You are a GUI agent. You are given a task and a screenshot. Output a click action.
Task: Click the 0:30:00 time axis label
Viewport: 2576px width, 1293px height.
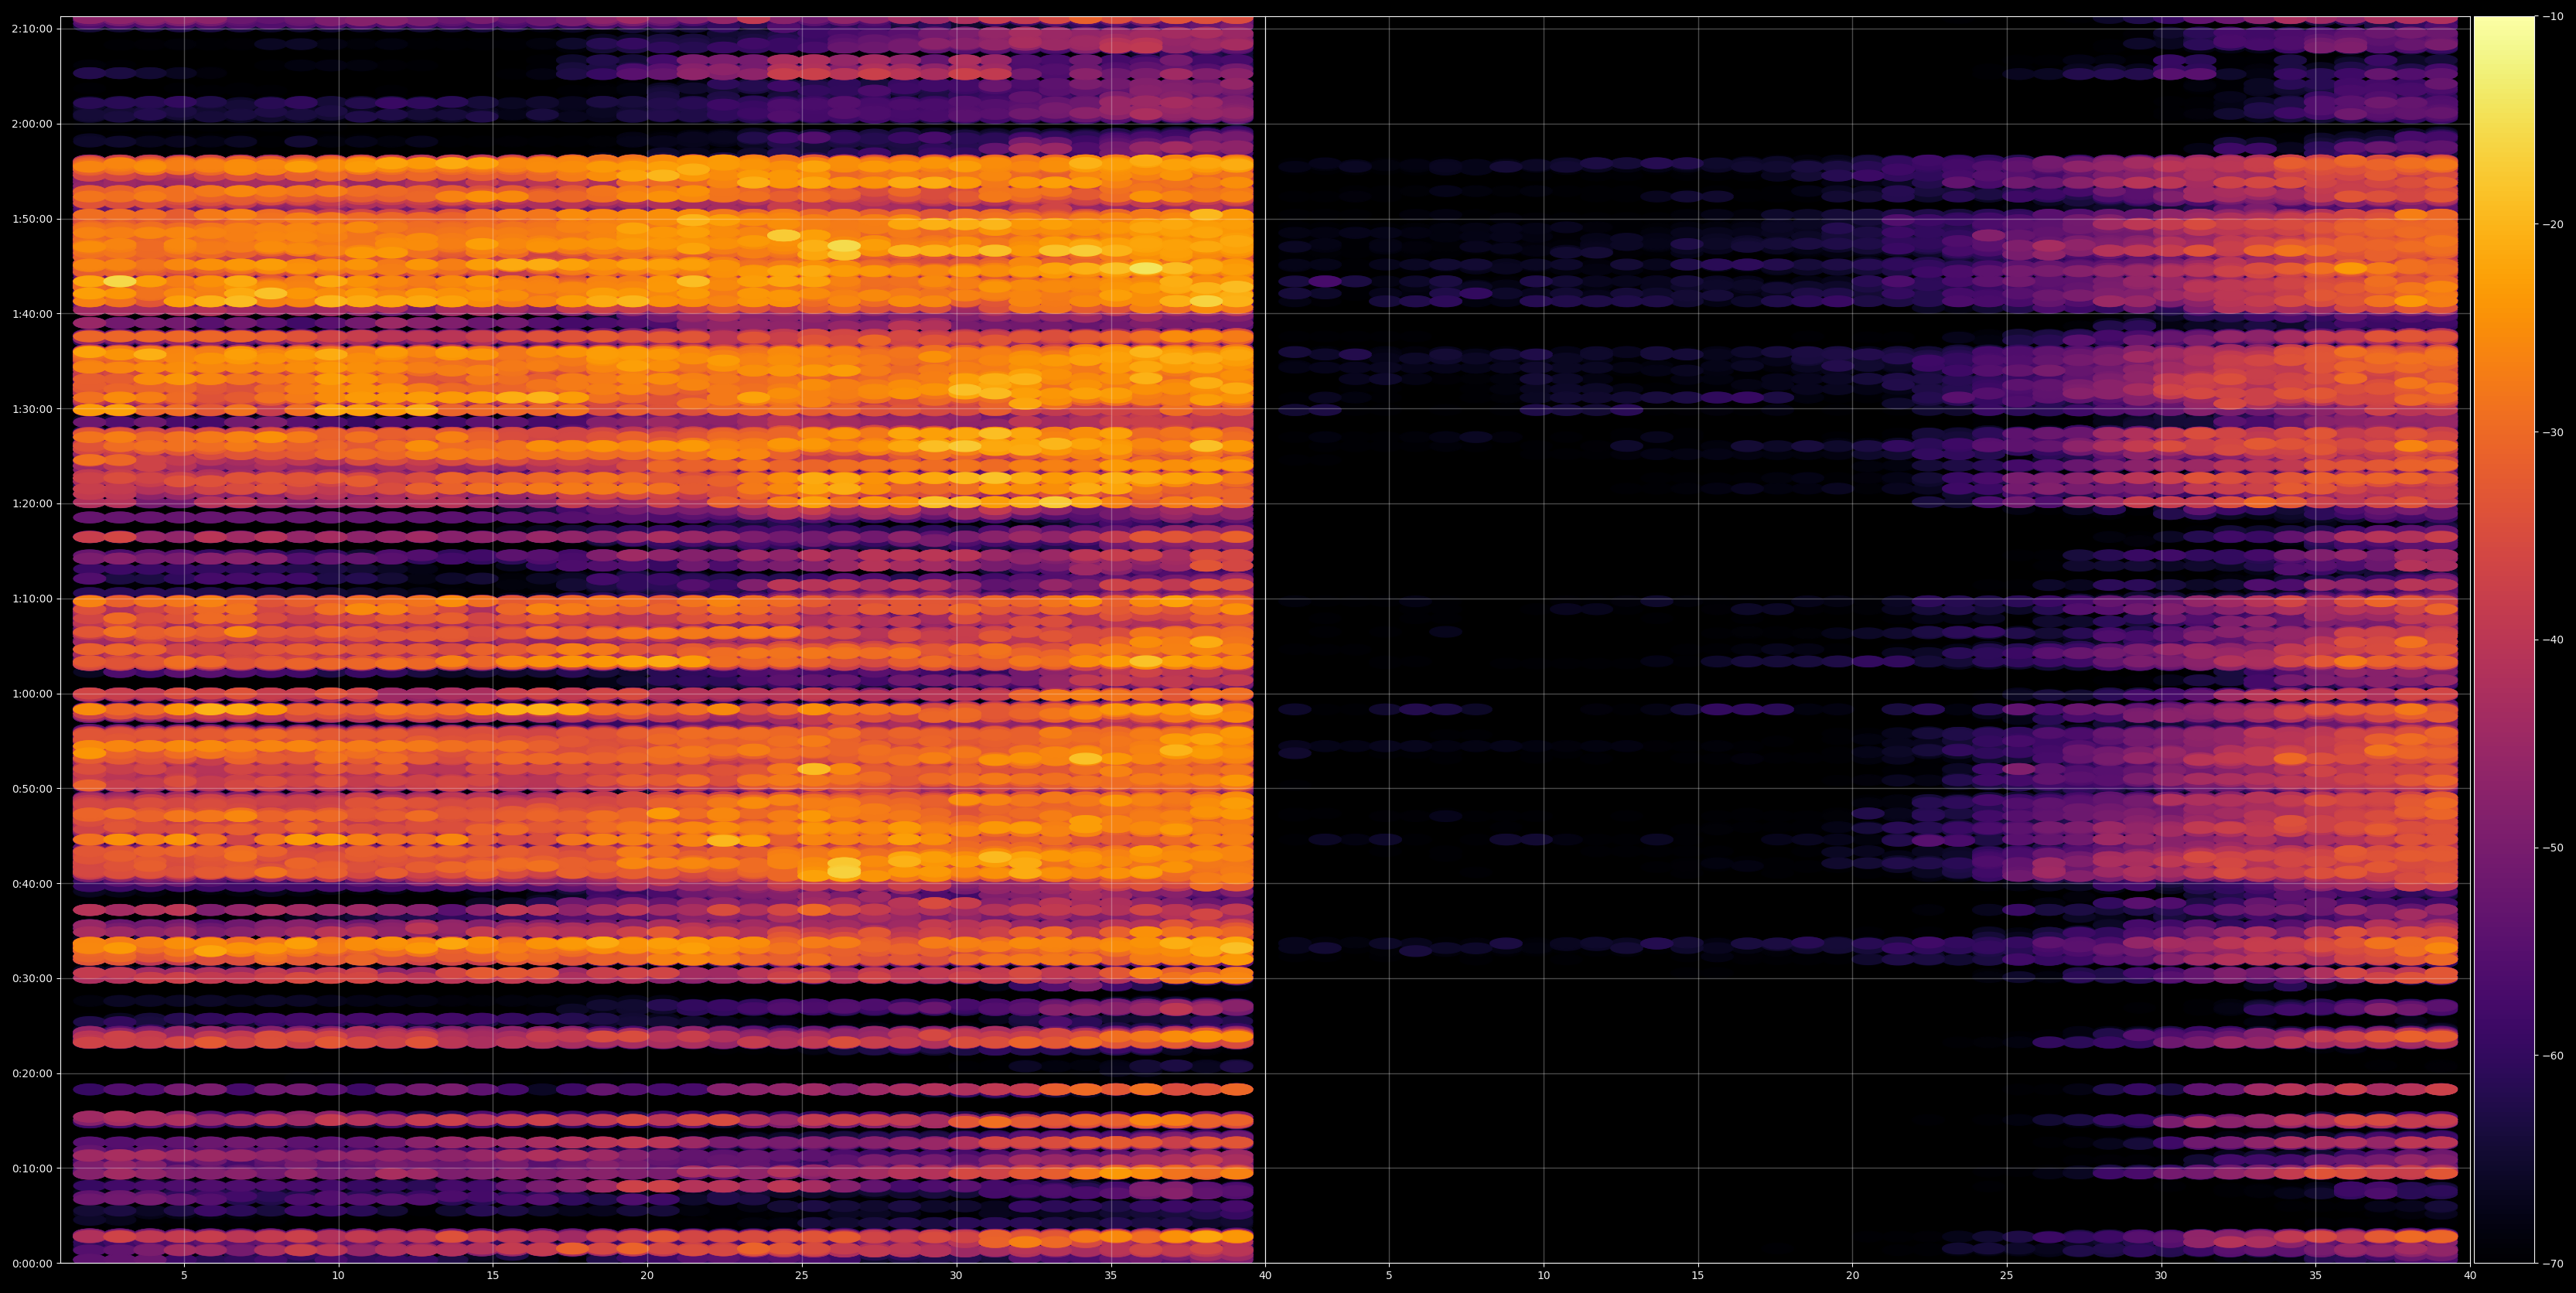click(x=32, y=978)
